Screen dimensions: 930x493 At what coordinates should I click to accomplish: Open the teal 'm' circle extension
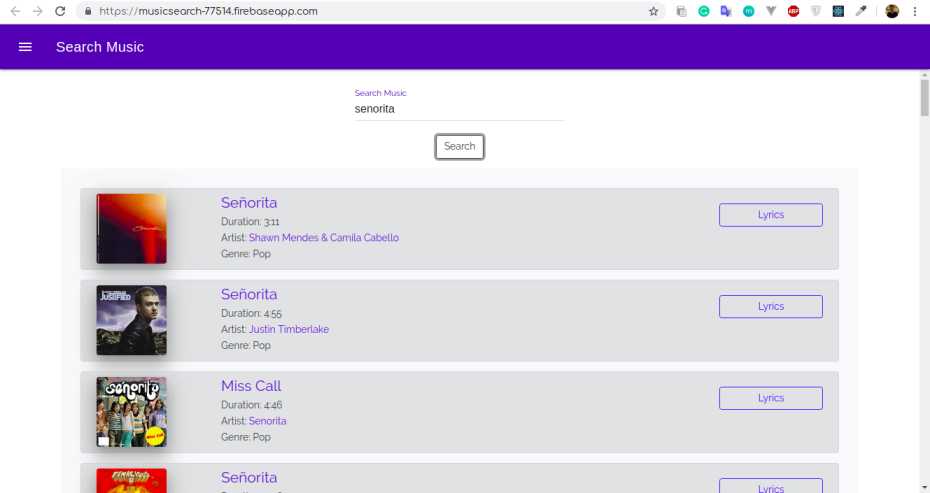pyautogui.click(x=749, y=11)
